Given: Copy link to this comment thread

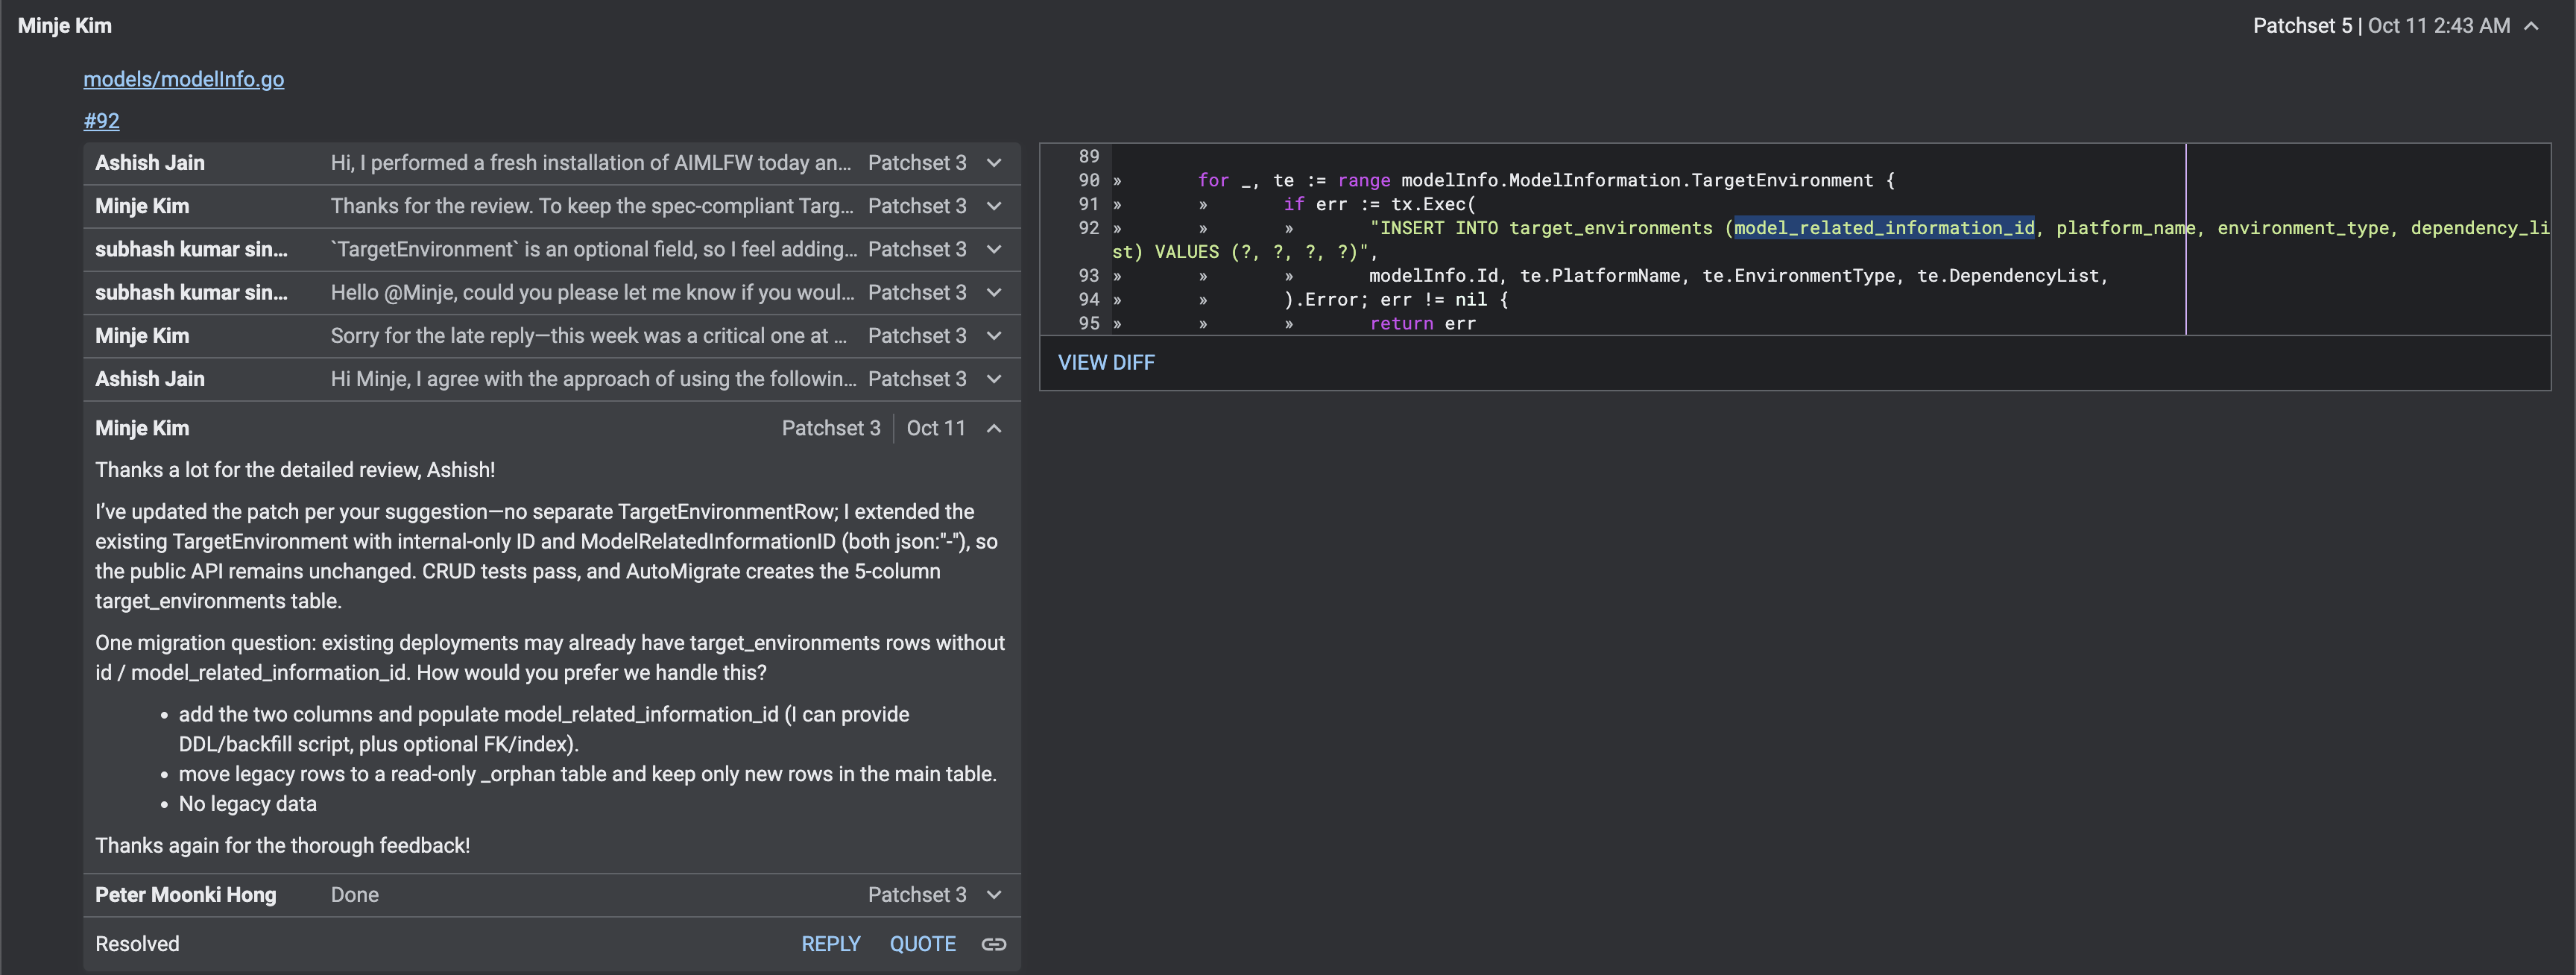Looking at the screenshot, I should point(993,944).
